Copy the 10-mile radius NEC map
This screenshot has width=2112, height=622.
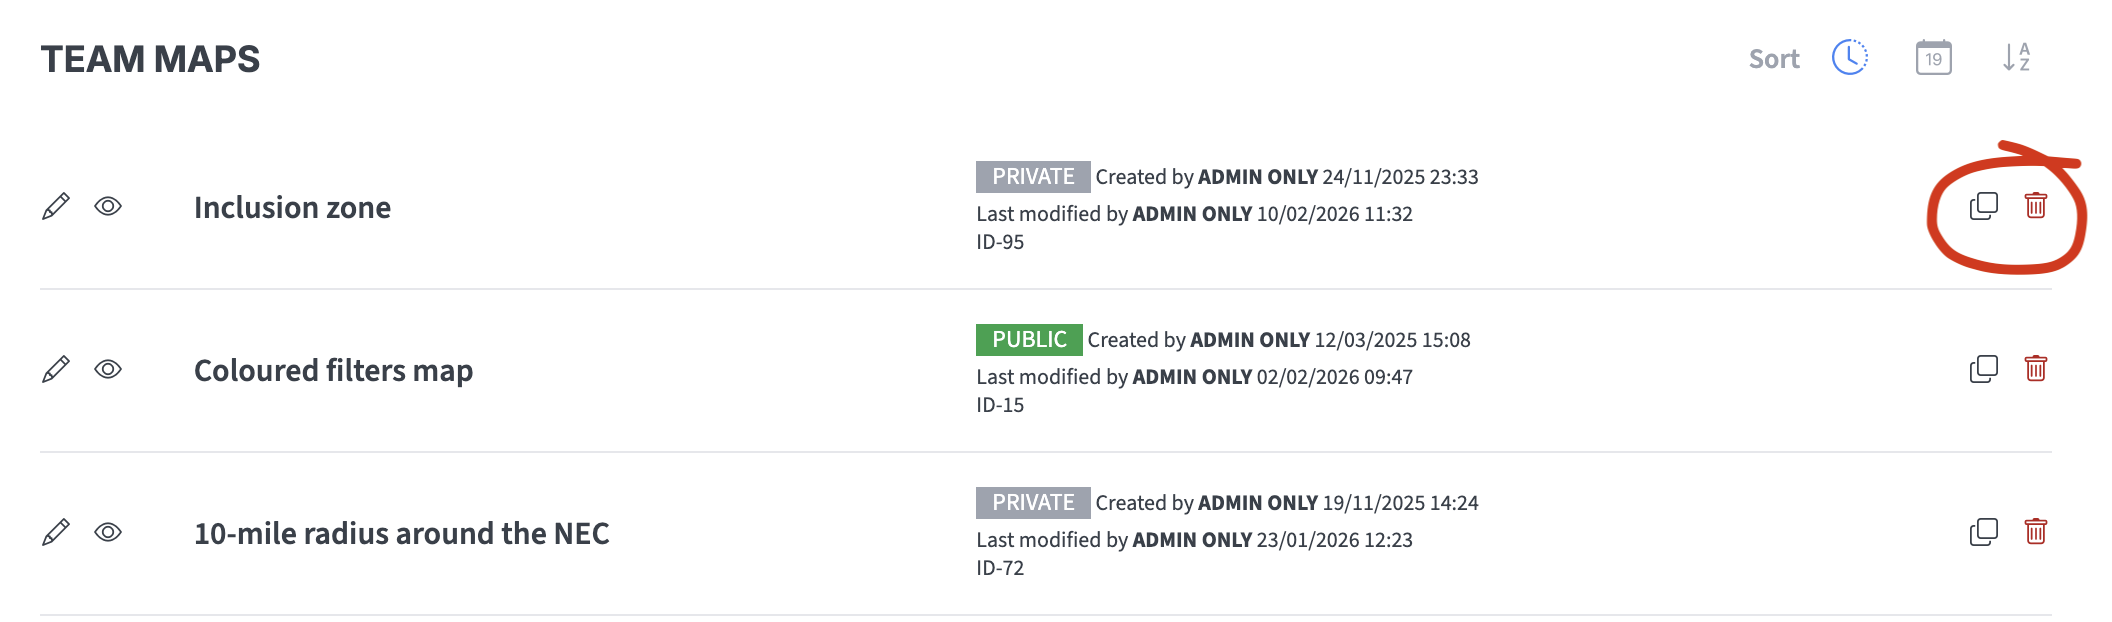click(x=1983, y=532)
